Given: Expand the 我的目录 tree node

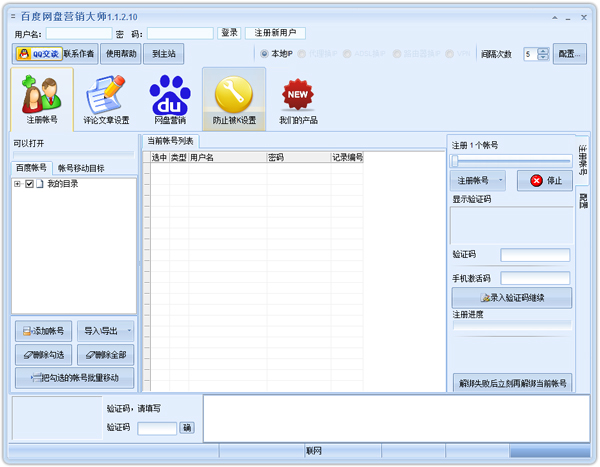Looking at the screenshot, I should 17,184.
